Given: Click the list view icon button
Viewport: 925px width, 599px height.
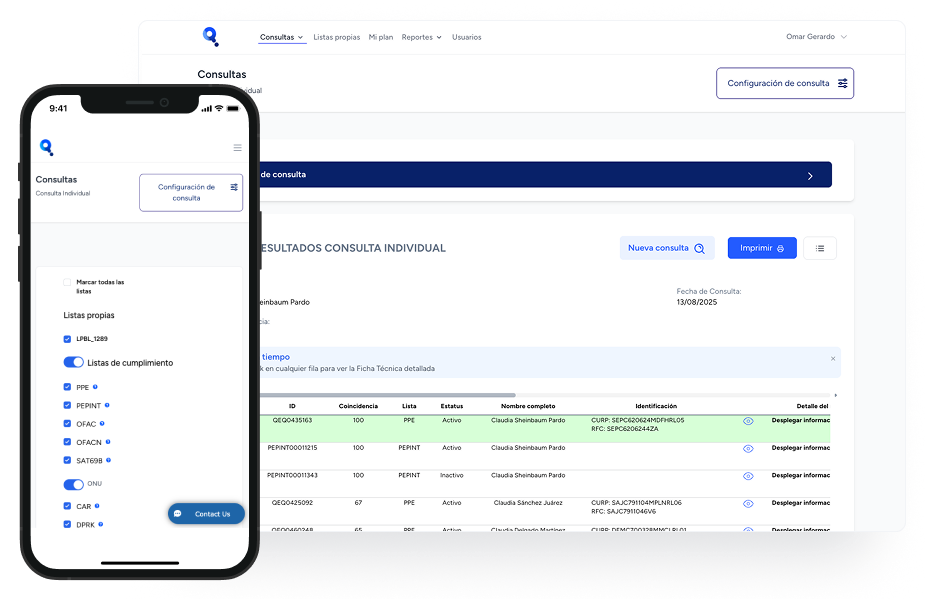Looking at the screenshot, I should [x=819, y=248].
